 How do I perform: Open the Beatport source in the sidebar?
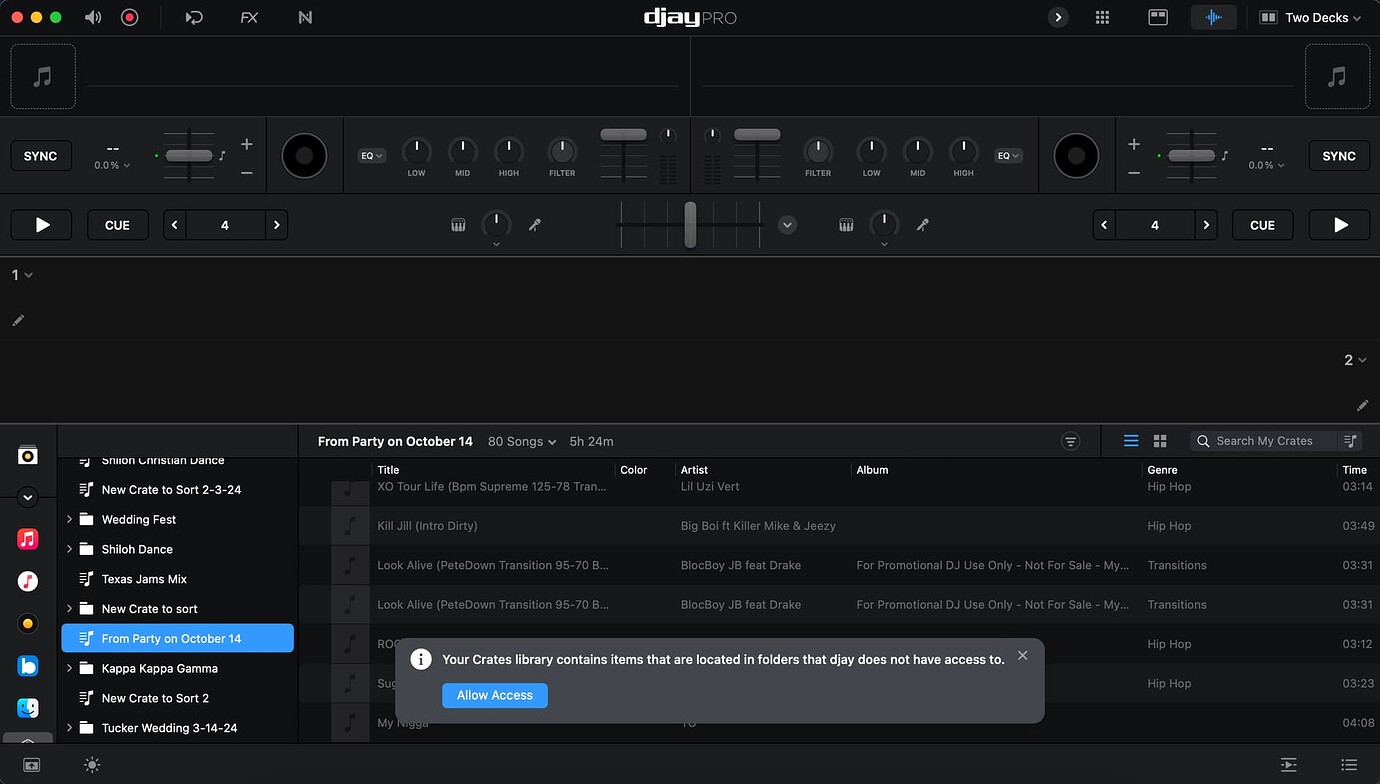click(x=27, y=623)
